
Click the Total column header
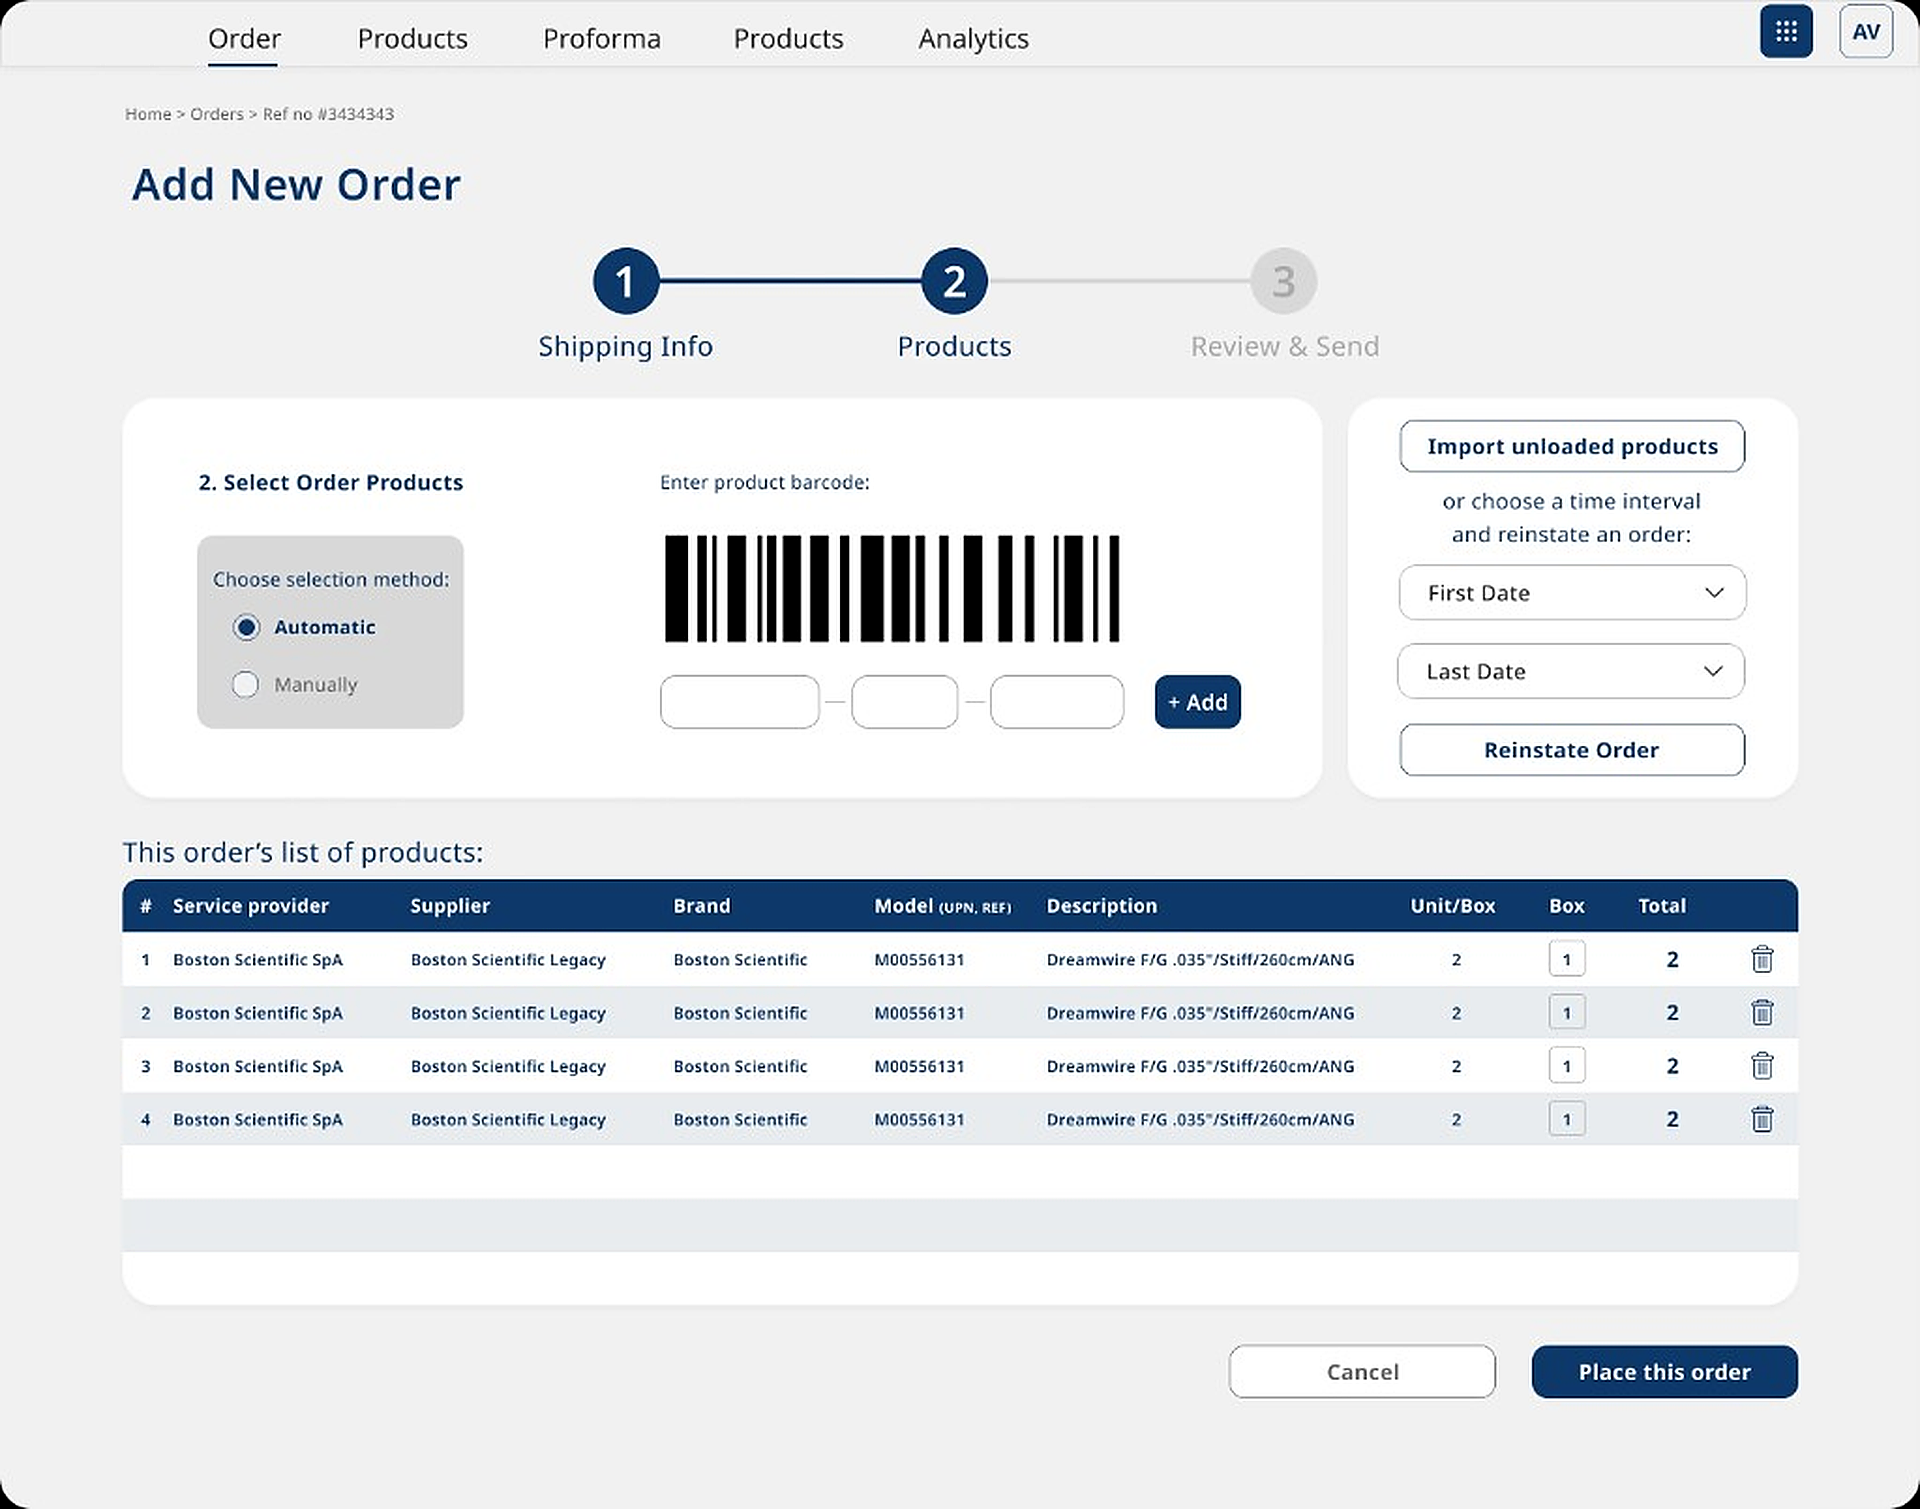coord(1662,906)
